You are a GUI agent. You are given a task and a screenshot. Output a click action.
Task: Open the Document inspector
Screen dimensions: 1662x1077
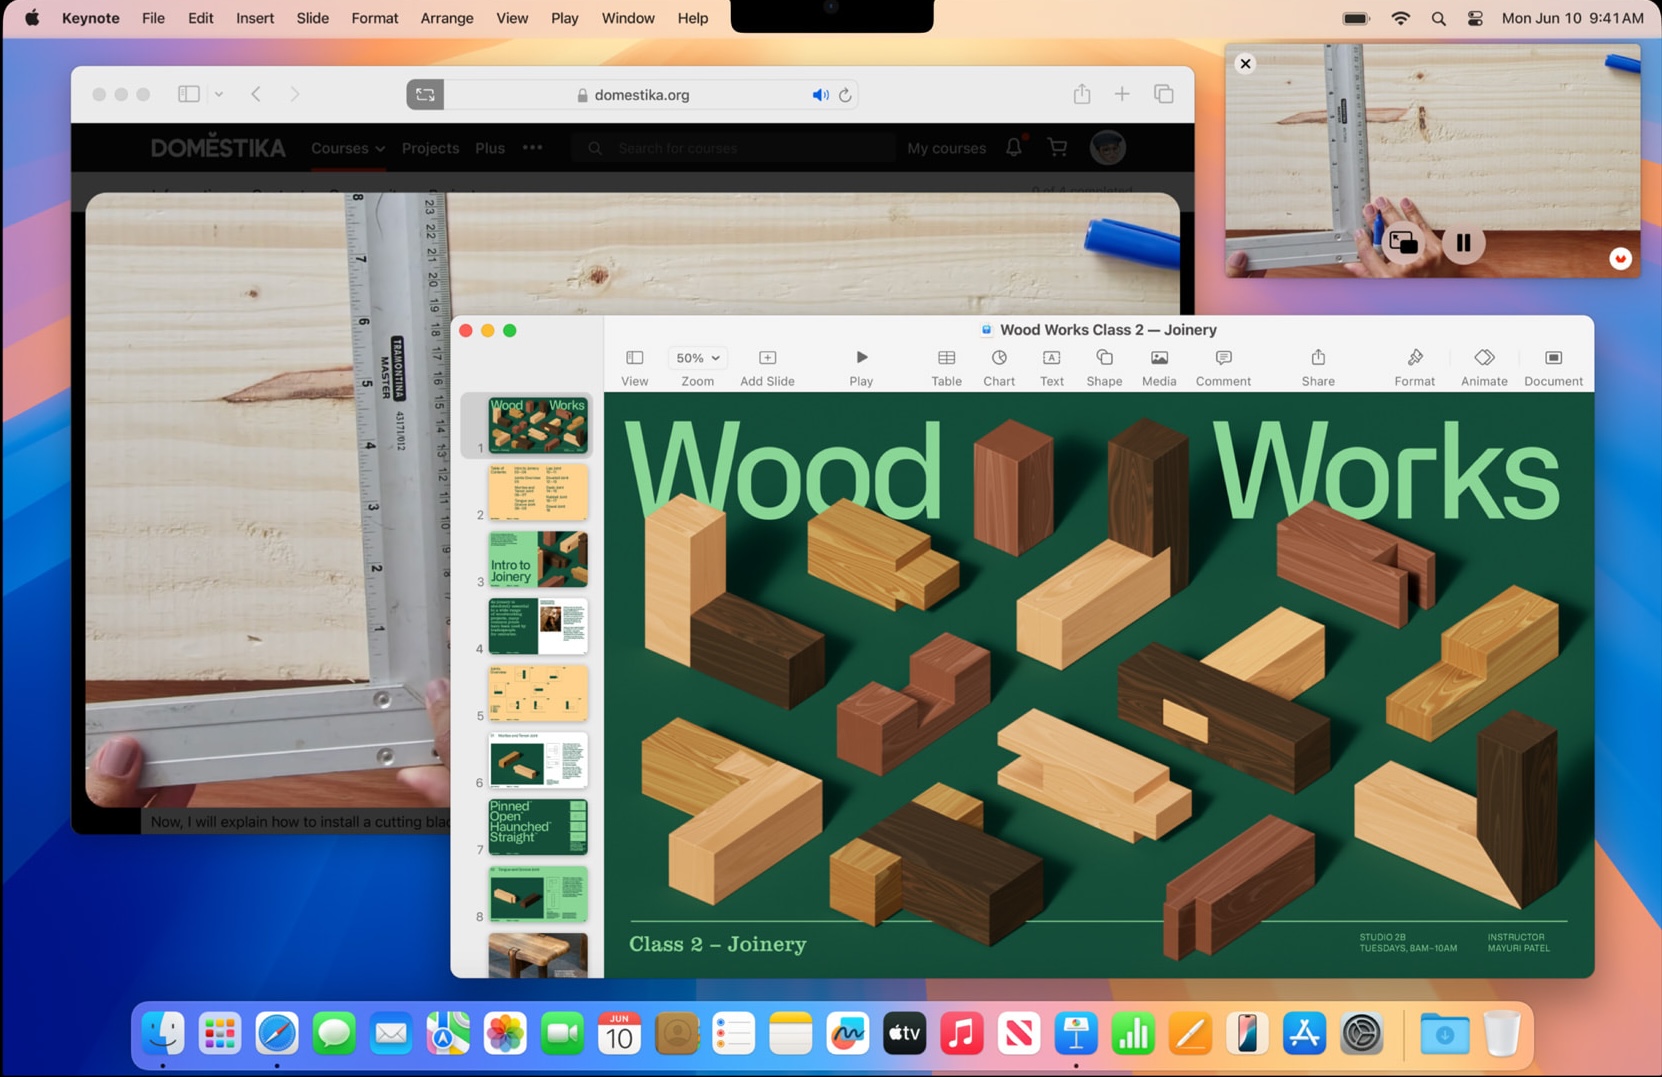pos(1553,365)
